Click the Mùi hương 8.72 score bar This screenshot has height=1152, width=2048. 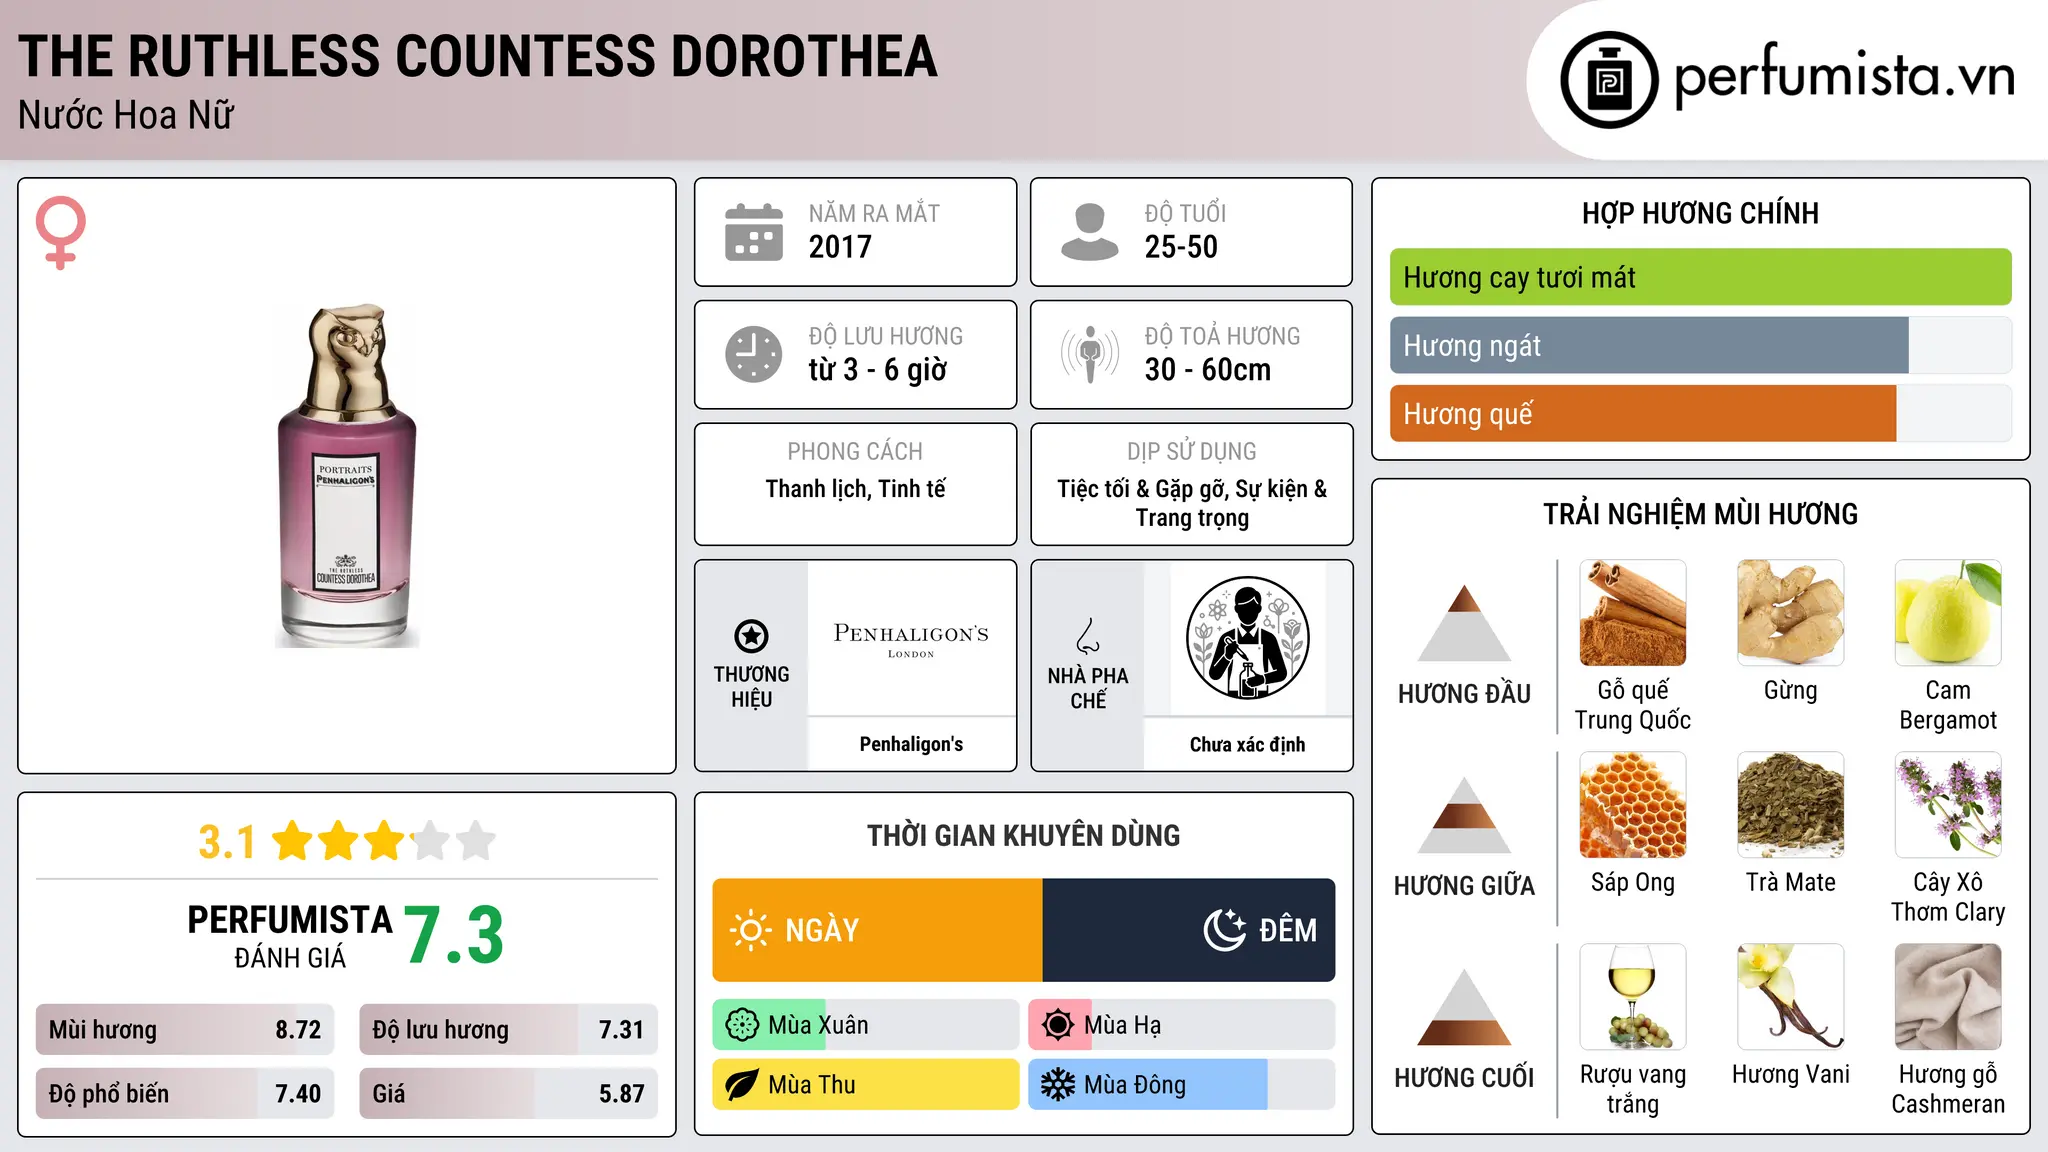coord(185,1030)
